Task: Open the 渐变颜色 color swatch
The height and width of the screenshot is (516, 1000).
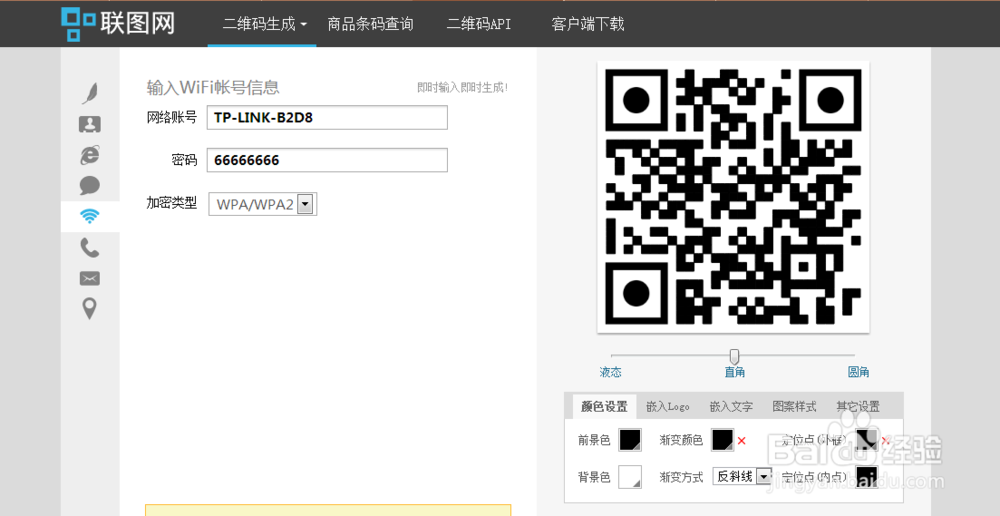Action: coord(723,440)
